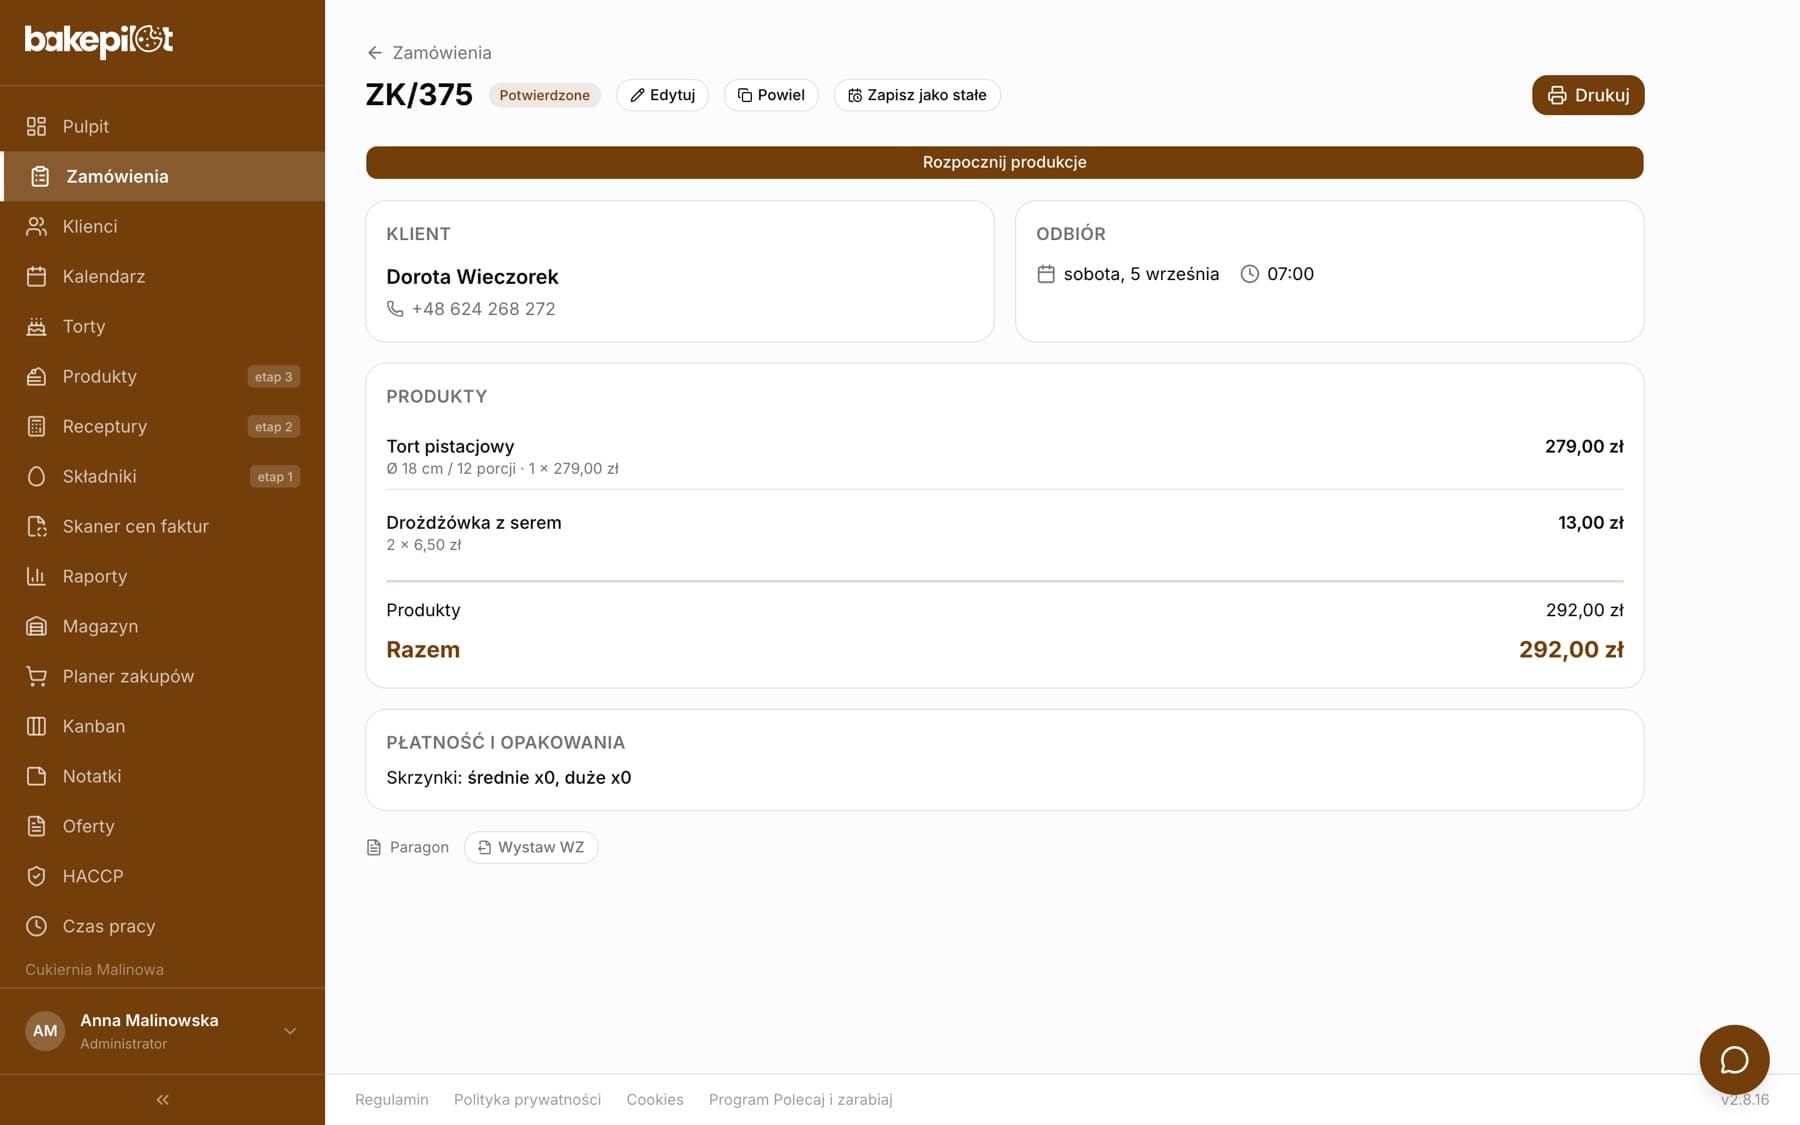The height and width of the screenshot is (1125, 1800).
Task: Open Kalendarz calendar icon in sidebar
Action: [x=36, y=276]
